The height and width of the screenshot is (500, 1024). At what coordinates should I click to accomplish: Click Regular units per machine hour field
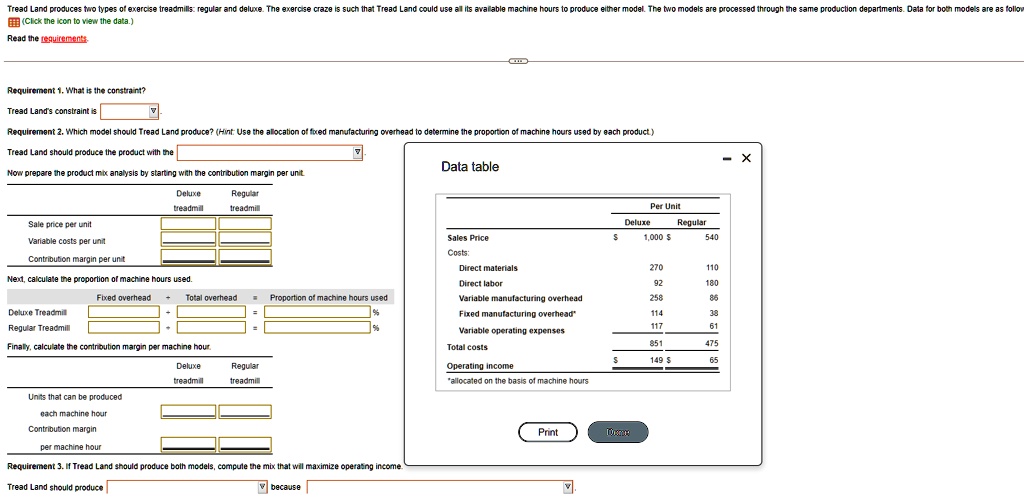(245, 412)
